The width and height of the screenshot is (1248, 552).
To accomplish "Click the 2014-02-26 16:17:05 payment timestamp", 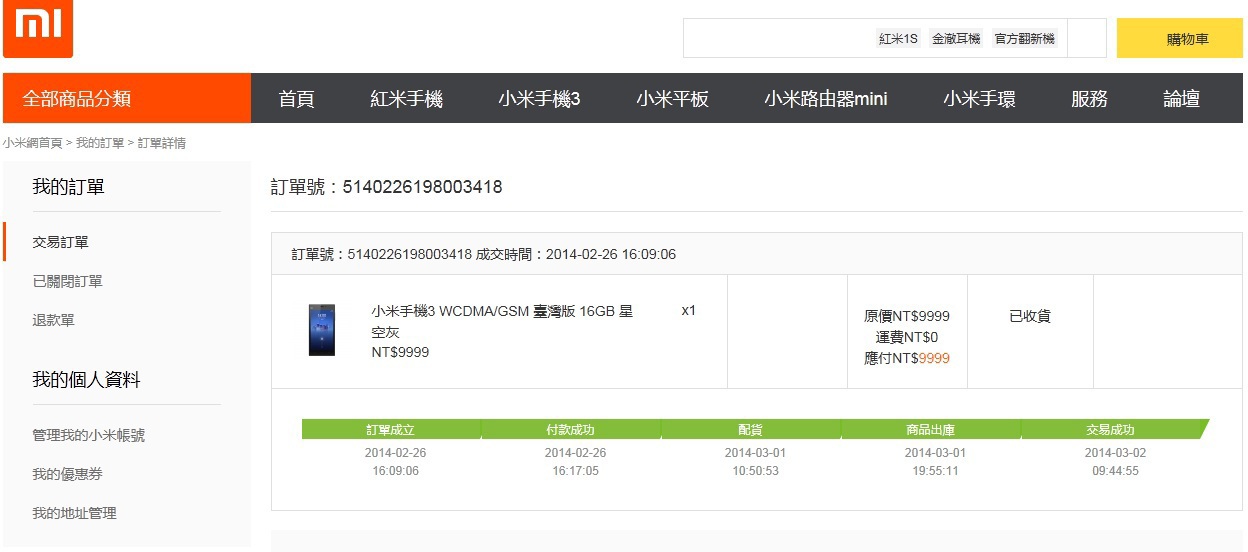I will (x=575, y=461).
